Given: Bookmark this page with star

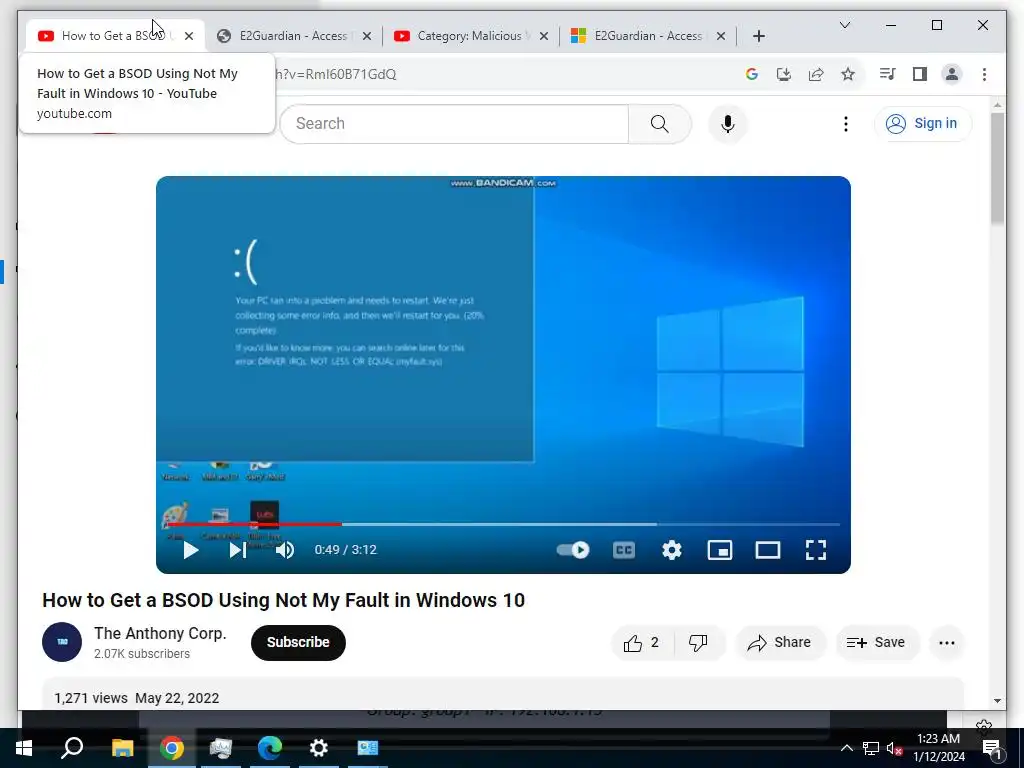Looking at the screenshot, I should coord(848,74).
